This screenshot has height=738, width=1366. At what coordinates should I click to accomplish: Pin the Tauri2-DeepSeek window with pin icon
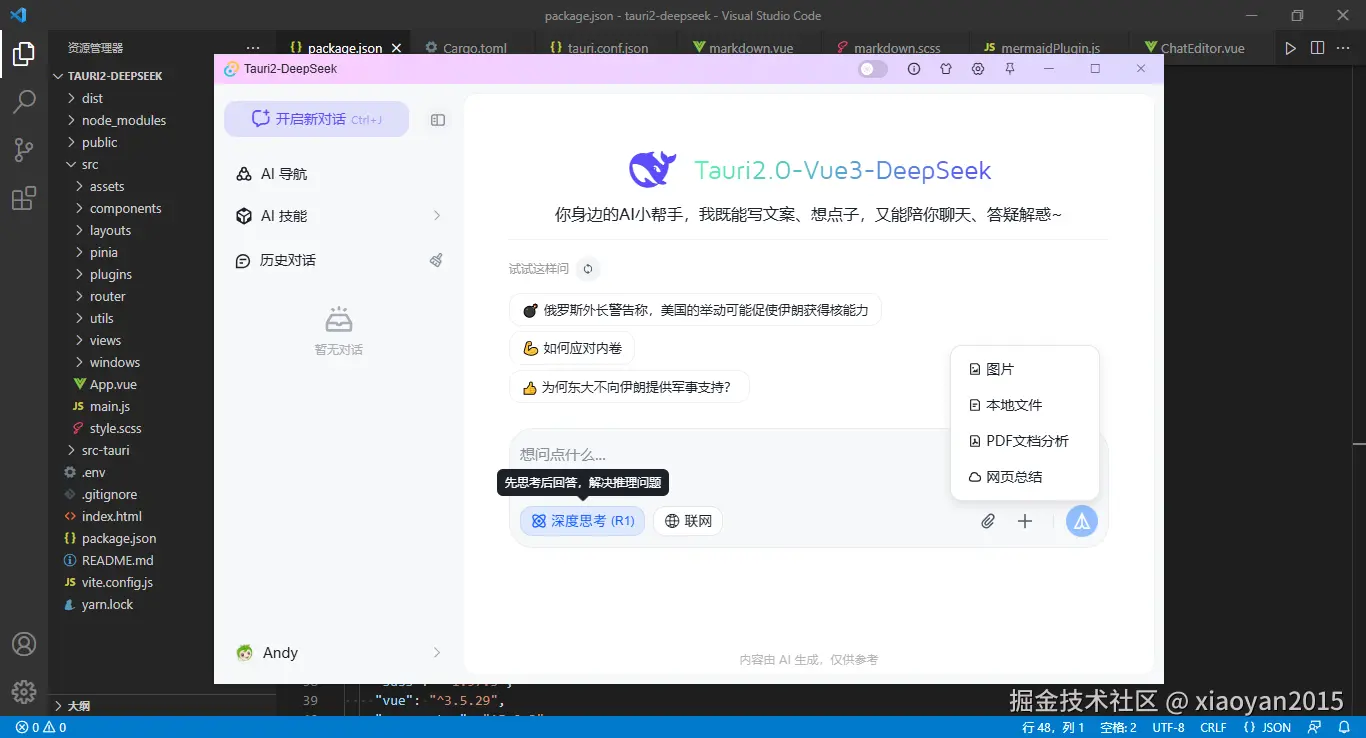1011,68
